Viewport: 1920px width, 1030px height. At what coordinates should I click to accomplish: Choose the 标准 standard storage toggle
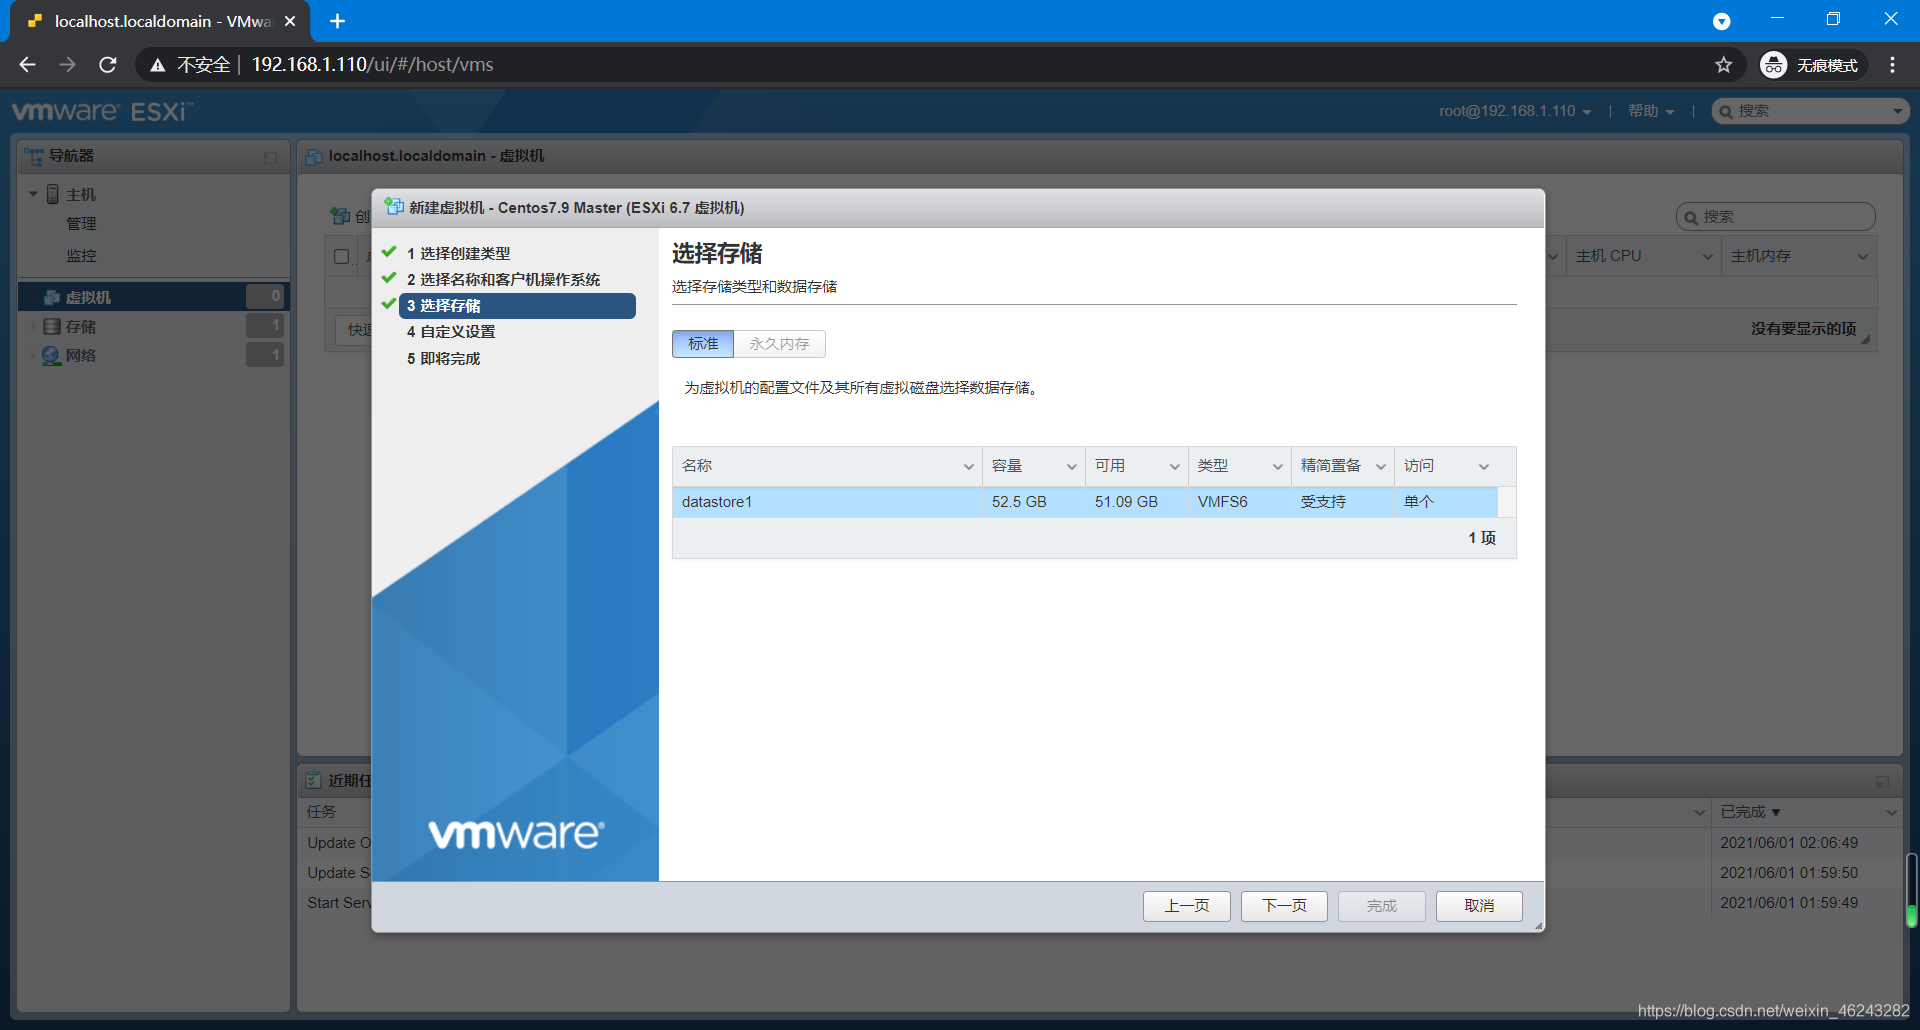click(703, 344)
